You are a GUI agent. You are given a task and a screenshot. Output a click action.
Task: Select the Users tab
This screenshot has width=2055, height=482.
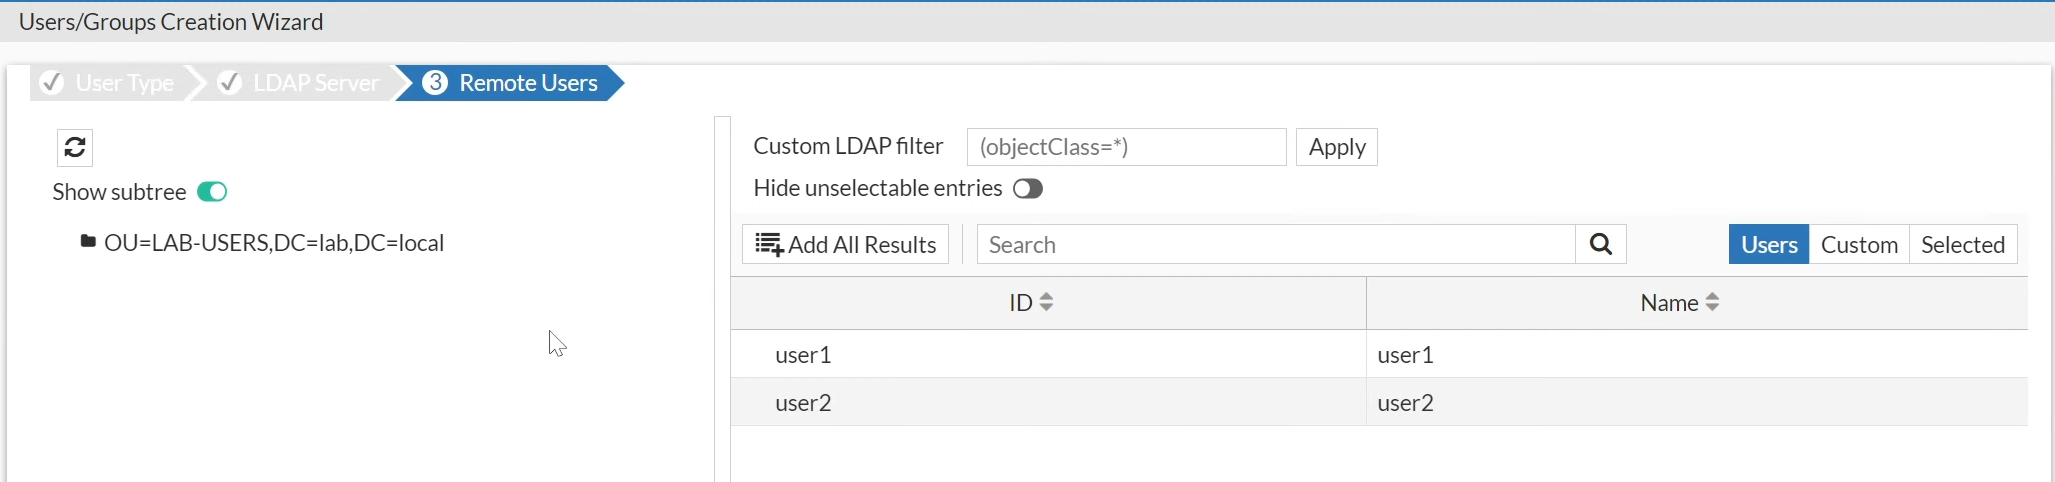point(1769,245)
